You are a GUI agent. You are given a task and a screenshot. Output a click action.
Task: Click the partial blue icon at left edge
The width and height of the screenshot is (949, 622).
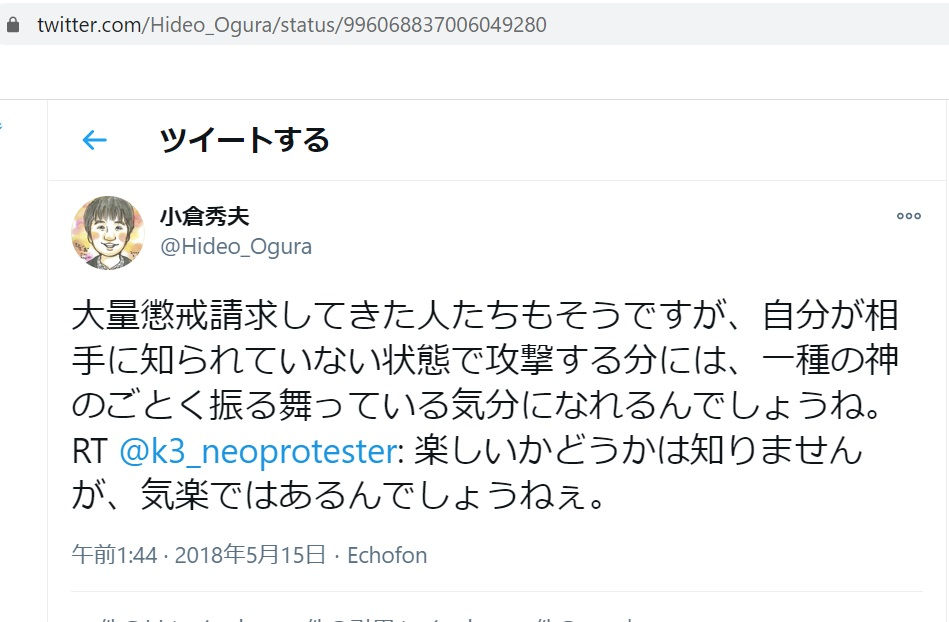pyautogui.click(x=2, y=127)
